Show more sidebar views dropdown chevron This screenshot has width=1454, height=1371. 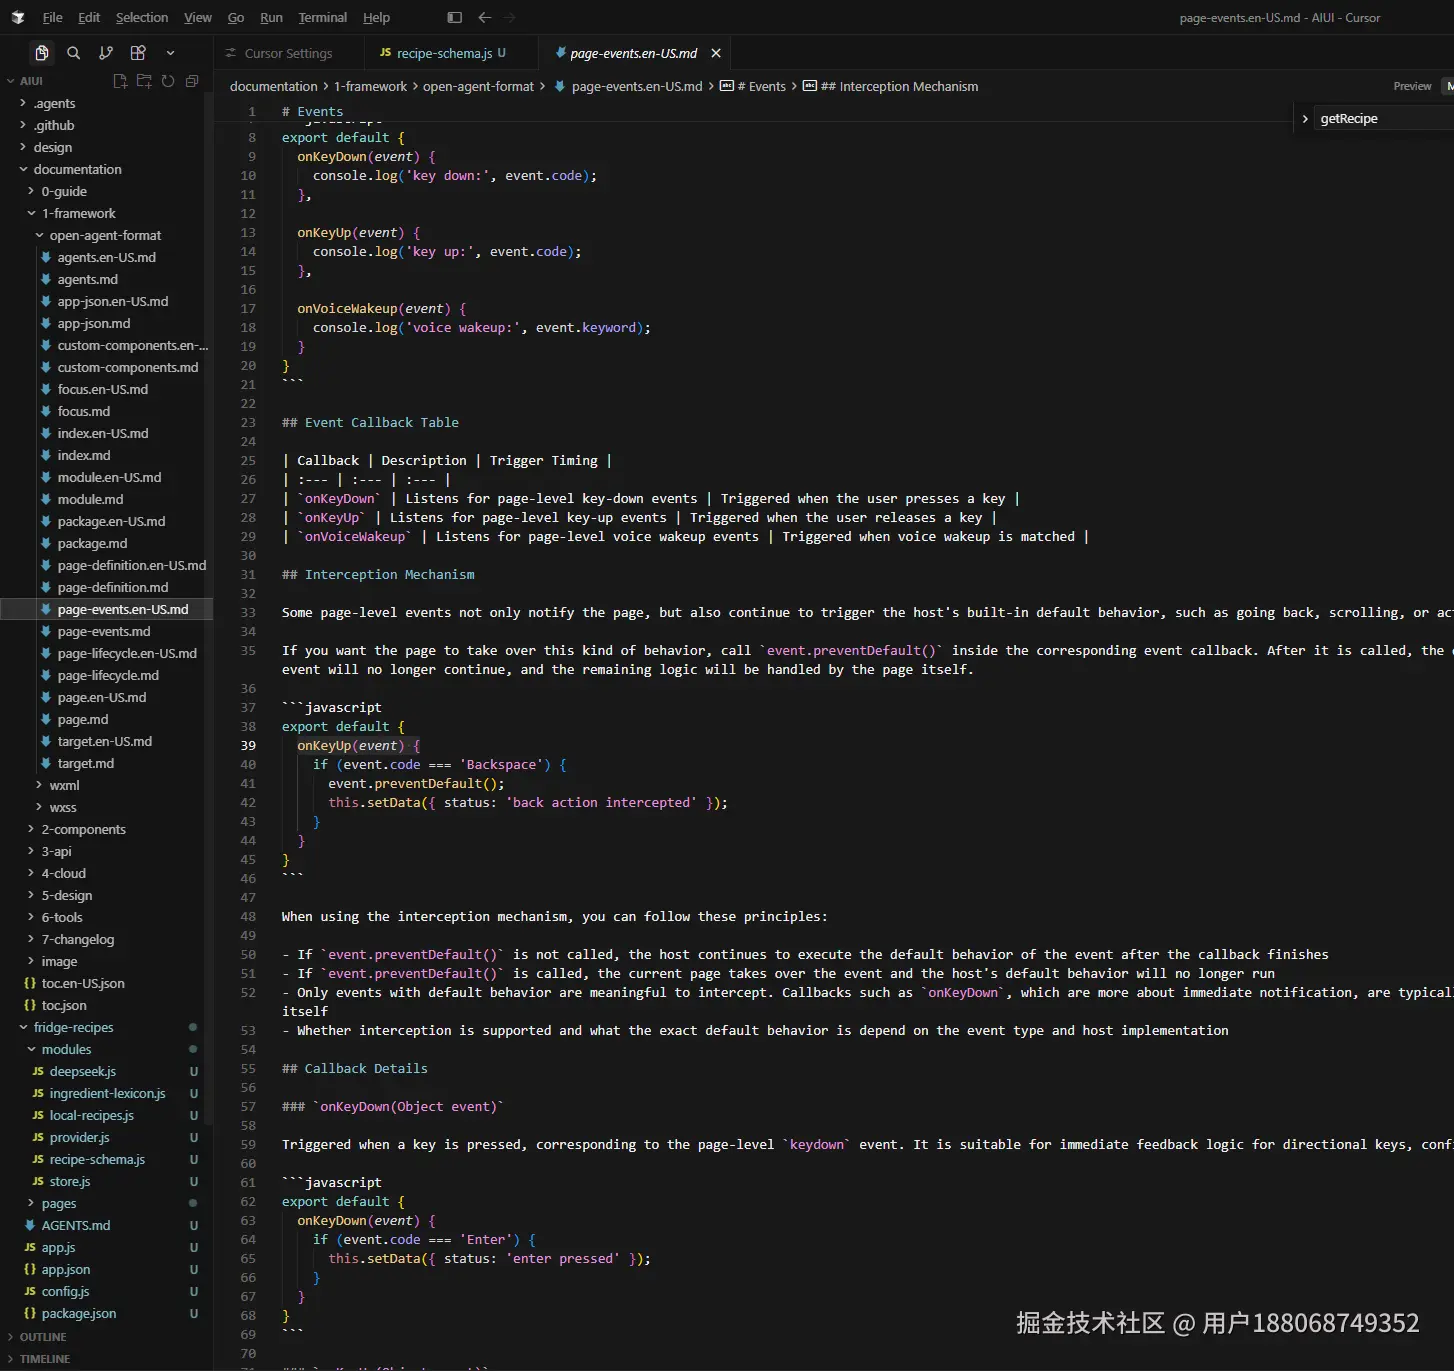[170, 53]
